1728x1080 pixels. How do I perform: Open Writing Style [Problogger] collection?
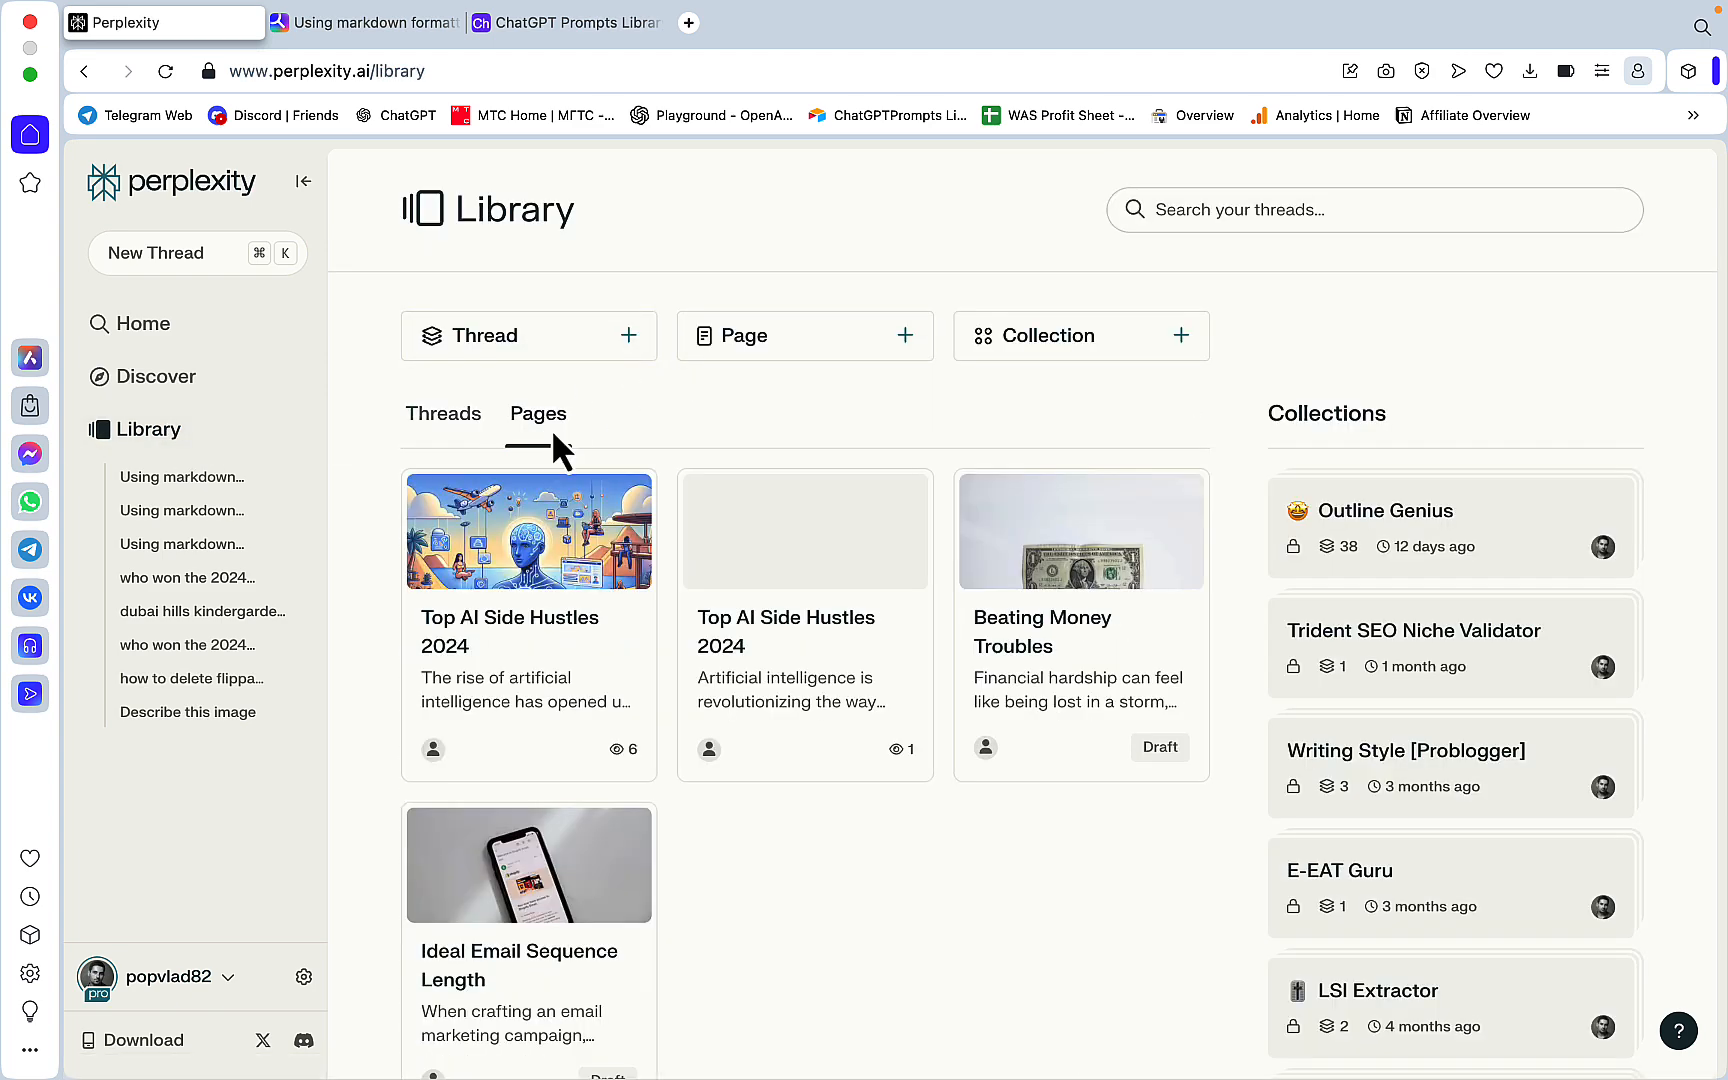coord(1451,767)
